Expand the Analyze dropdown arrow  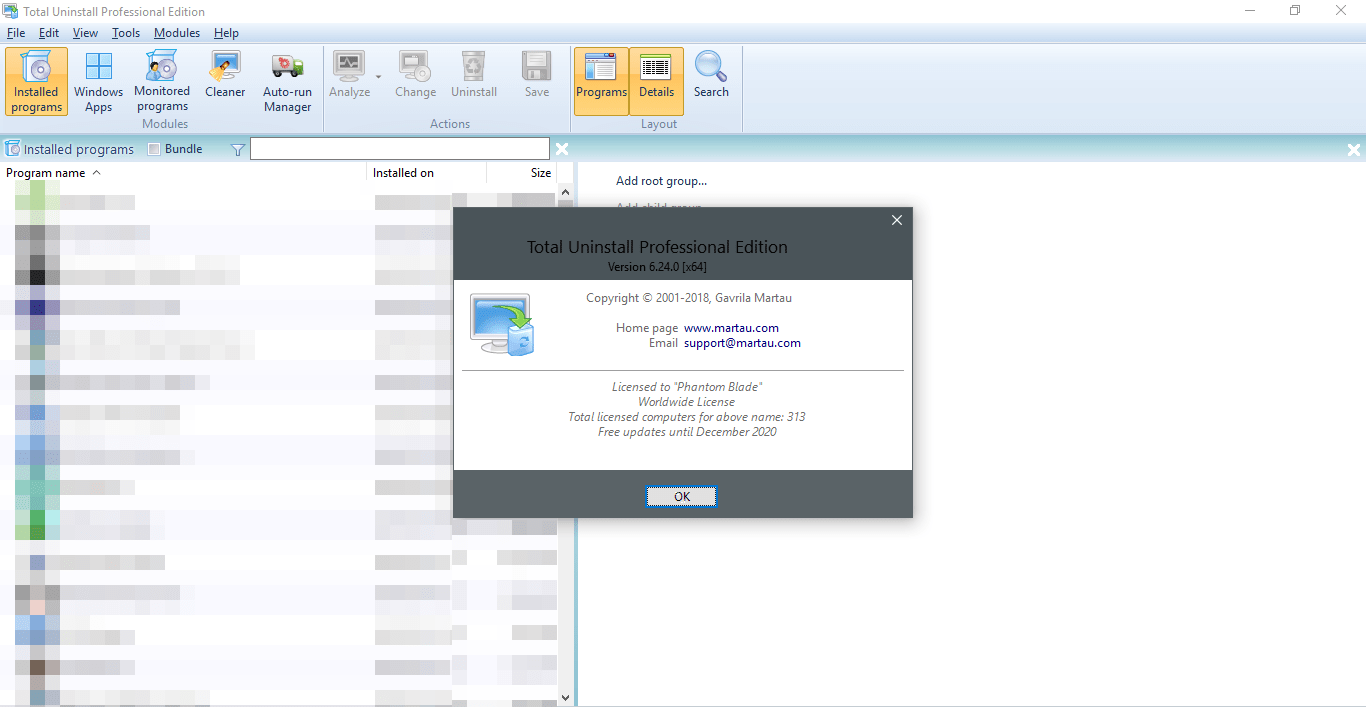pos(378,77)
